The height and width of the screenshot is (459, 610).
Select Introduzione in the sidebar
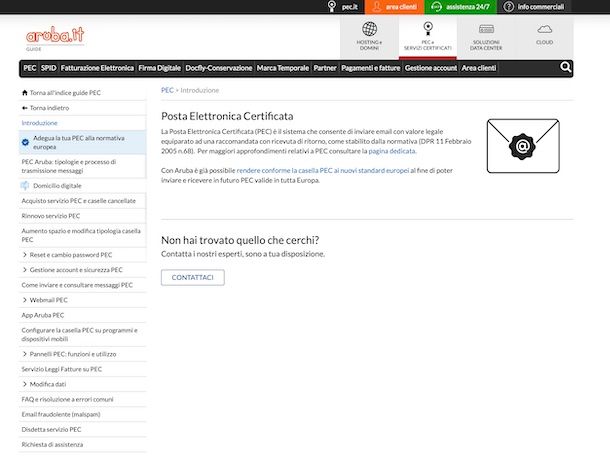39,123
